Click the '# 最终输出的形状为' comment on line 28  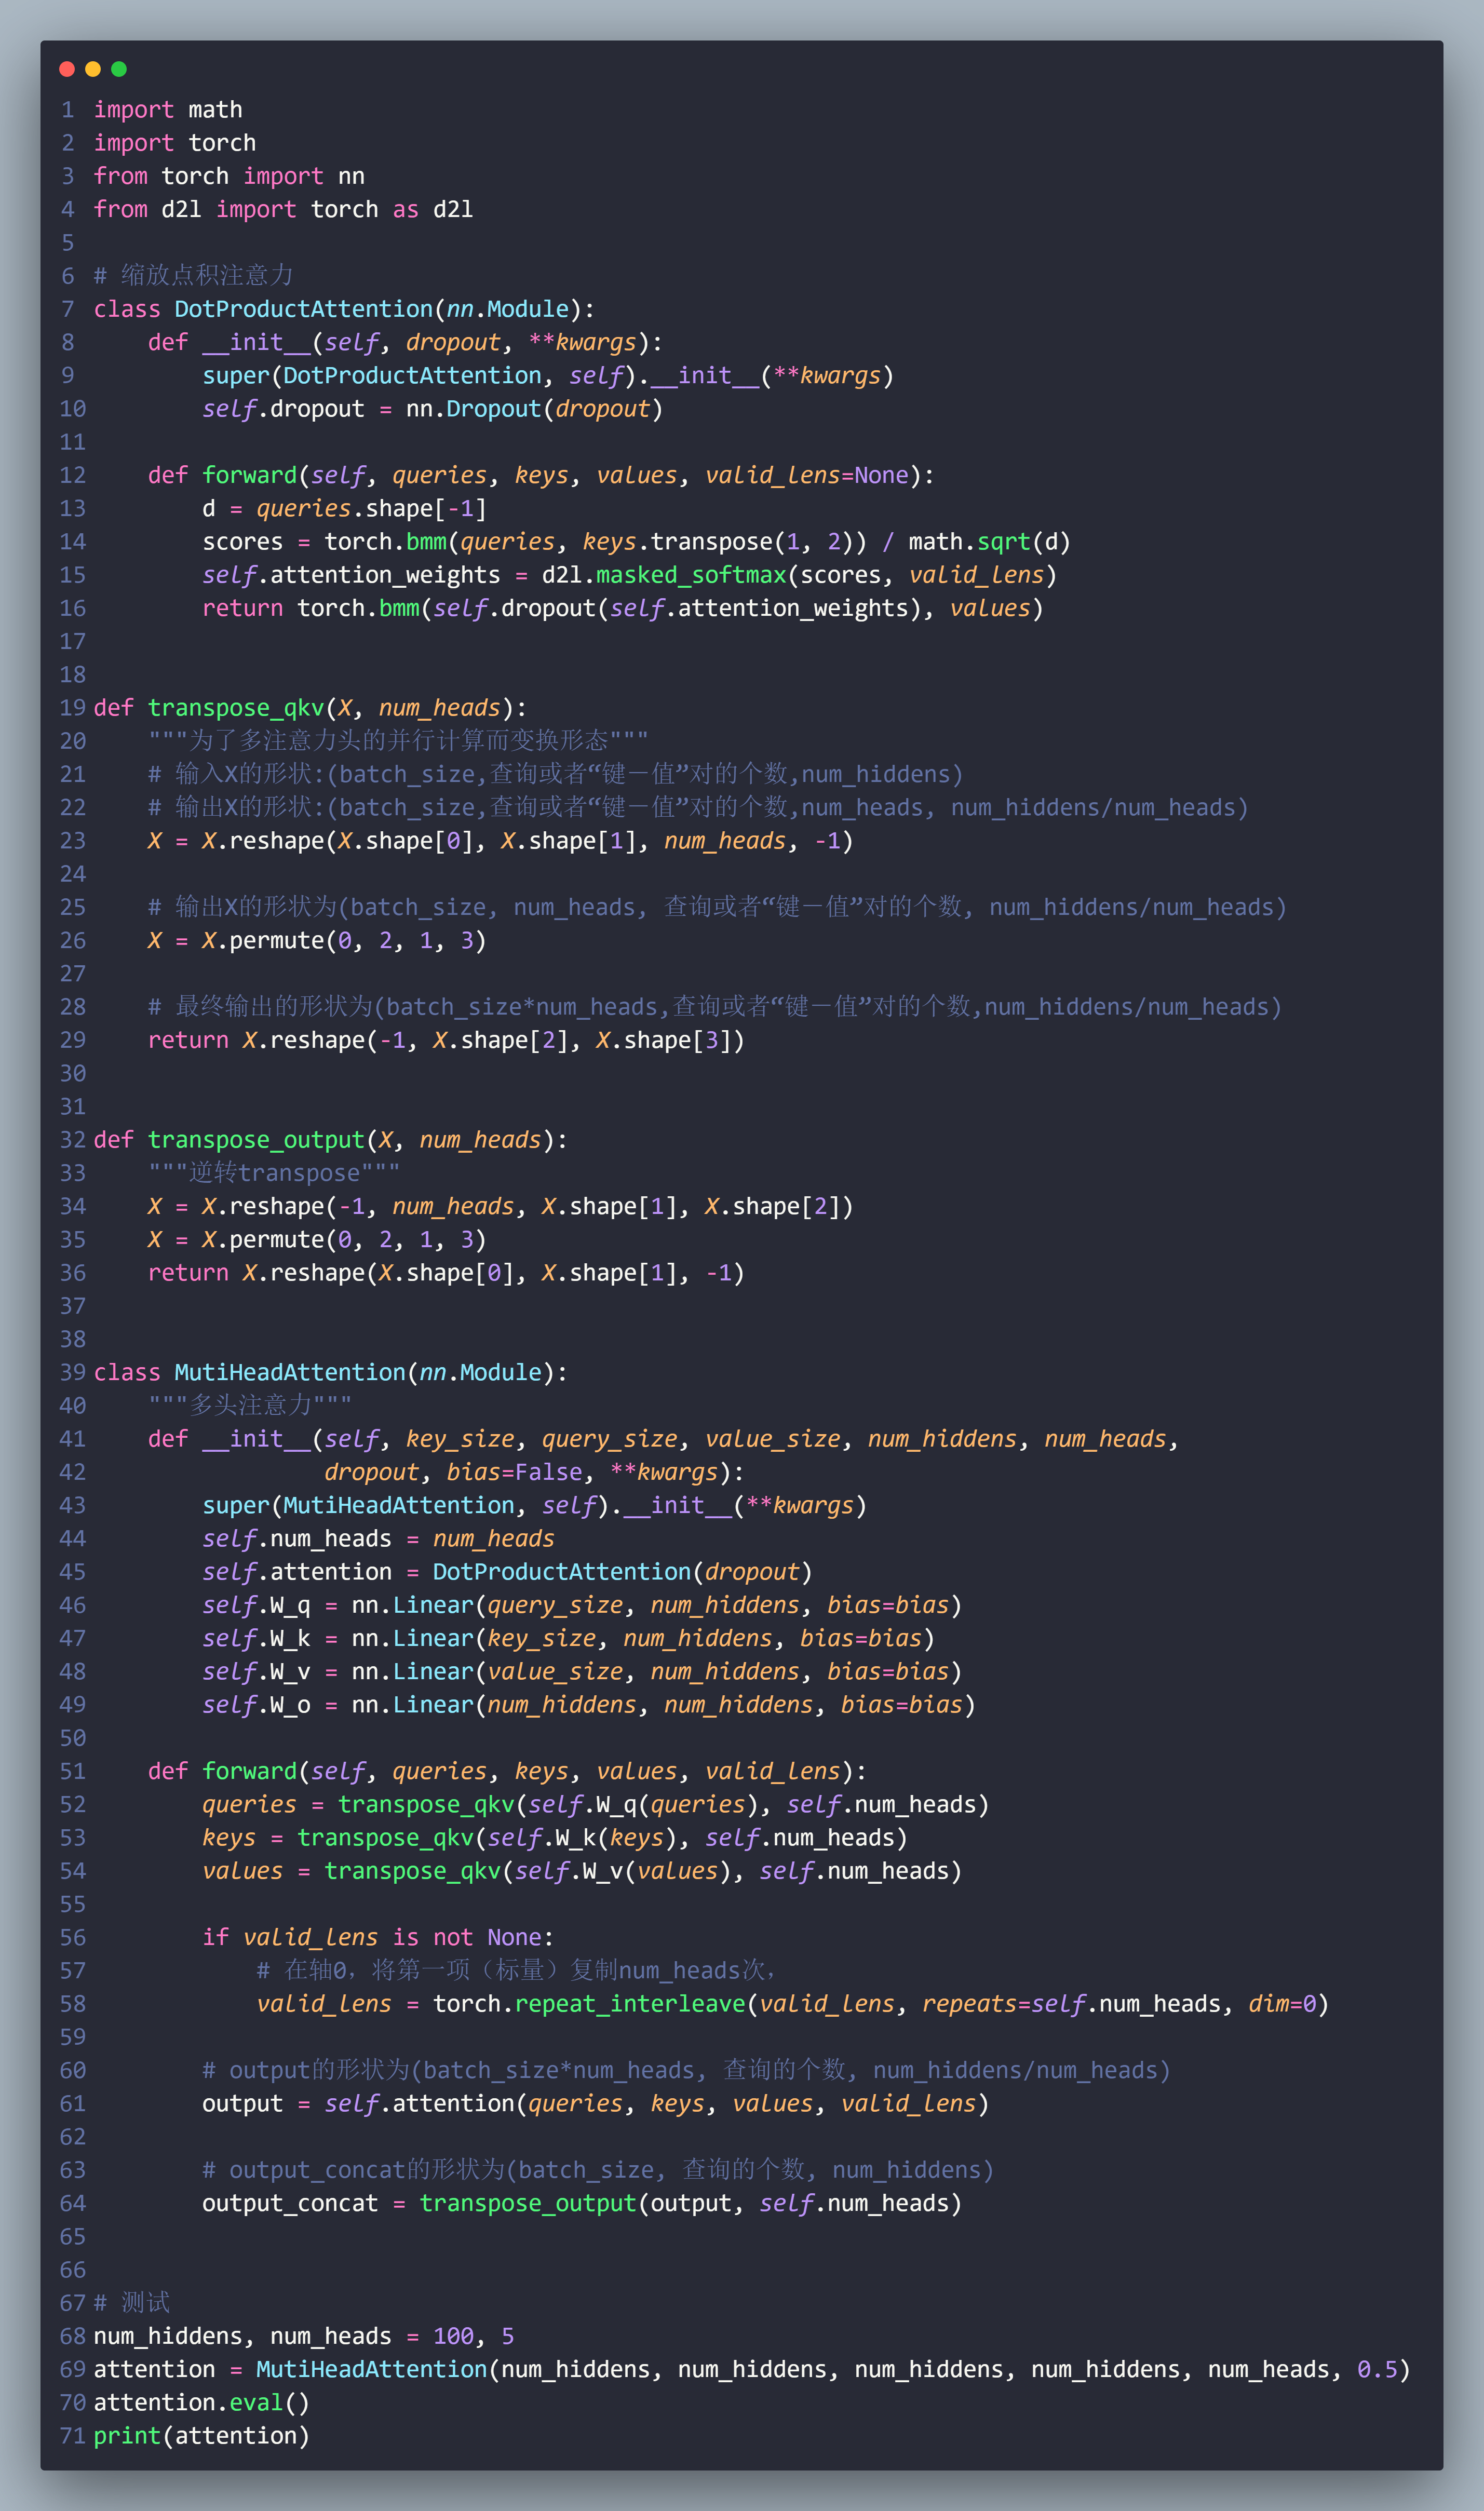[x=714, y=1007]
